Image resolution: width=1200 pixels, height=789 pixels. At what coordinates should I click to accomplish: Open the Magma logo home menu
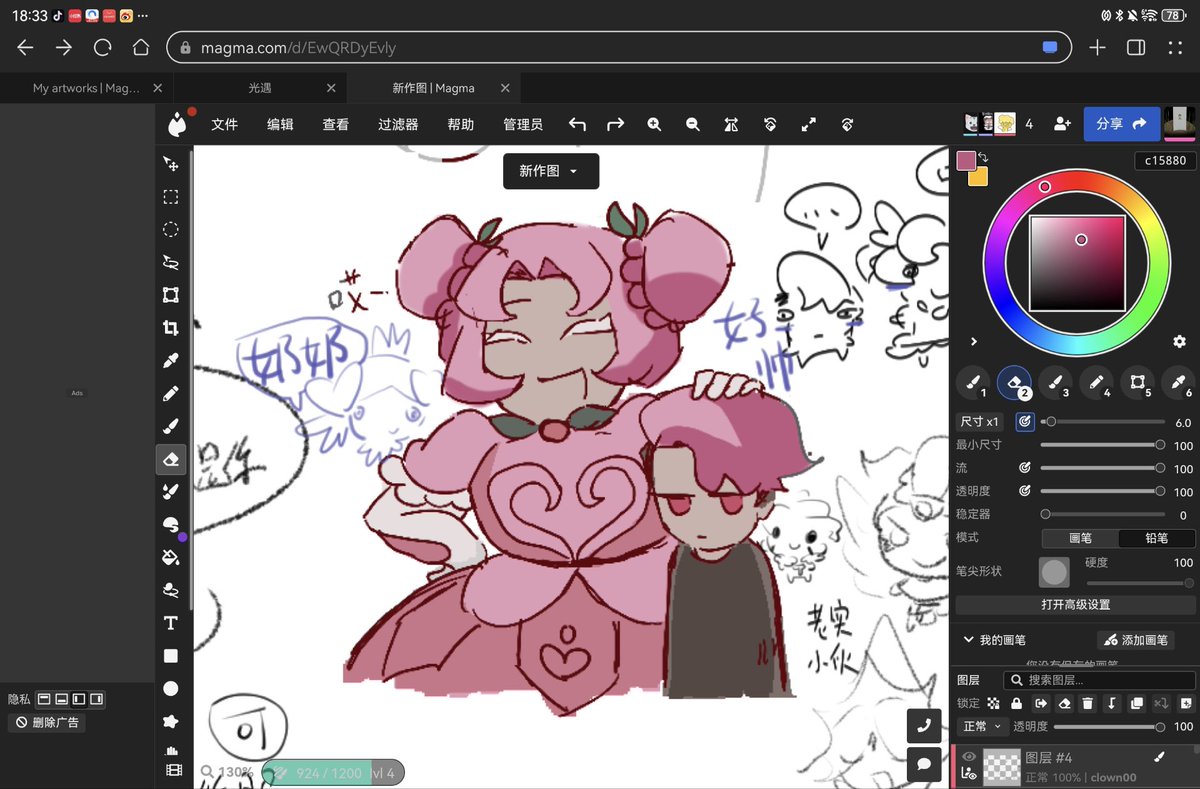[x=177, y=124]
